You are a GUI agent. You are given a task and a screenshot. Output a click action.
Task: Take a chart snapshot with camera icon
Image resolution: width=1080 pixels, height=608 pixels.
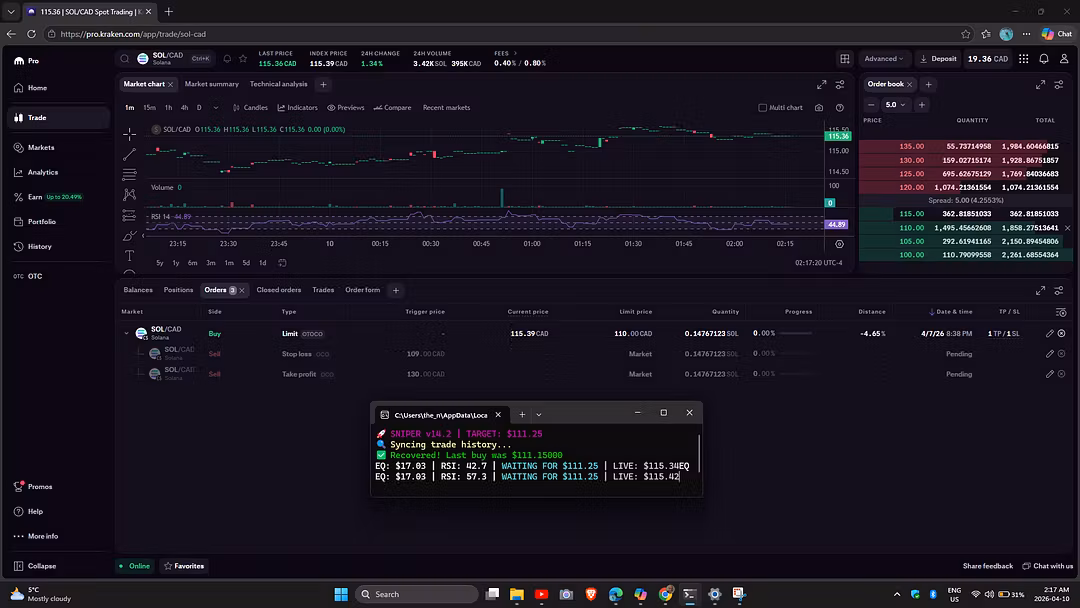tap(819, 107)
